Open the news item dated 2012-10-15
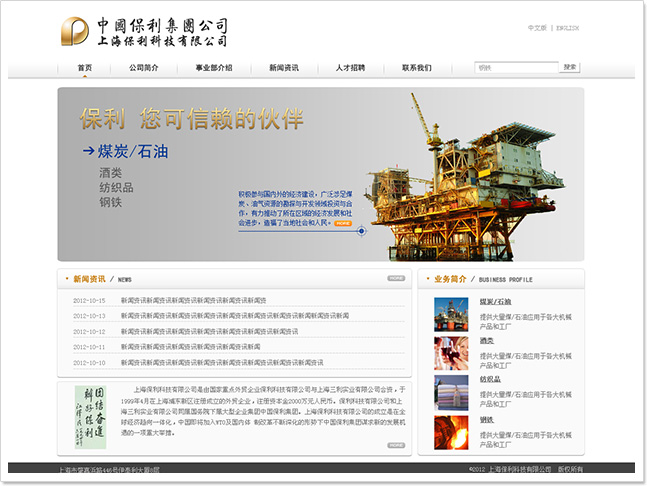Screen dimensions: 647x486 [x=194, y=300]
